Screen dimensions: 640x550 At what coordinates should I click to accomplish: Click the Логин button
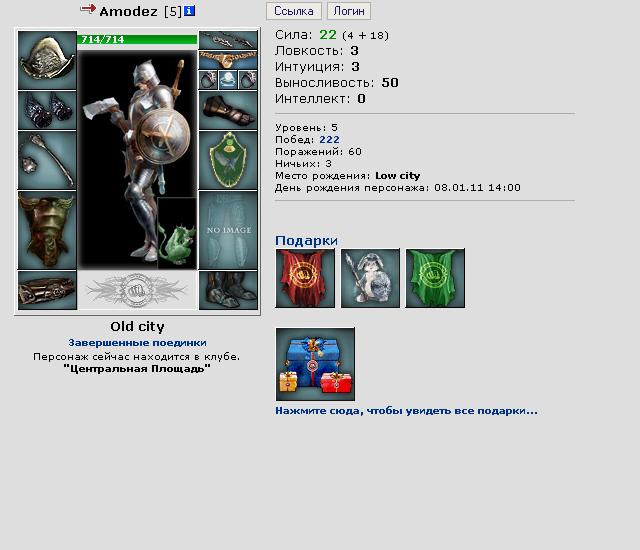tap(349, 11)
